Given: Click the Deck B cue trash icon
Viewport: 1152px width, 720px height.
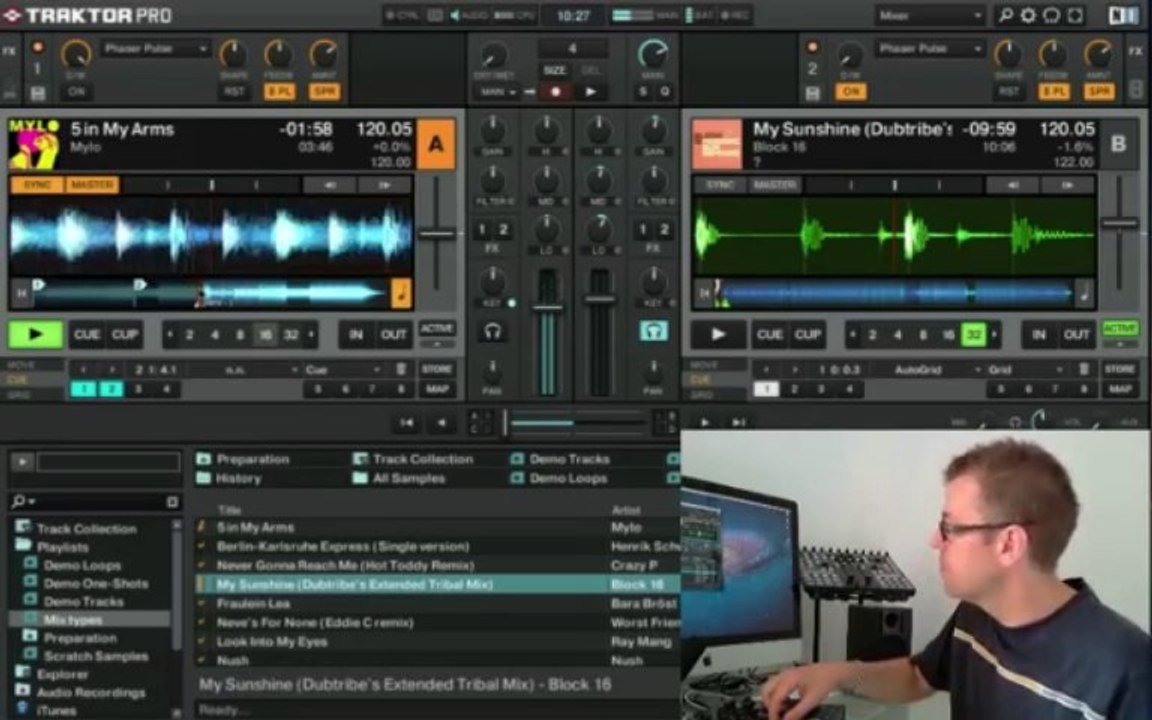Looking at the screenshot, I should point(1084,369).
